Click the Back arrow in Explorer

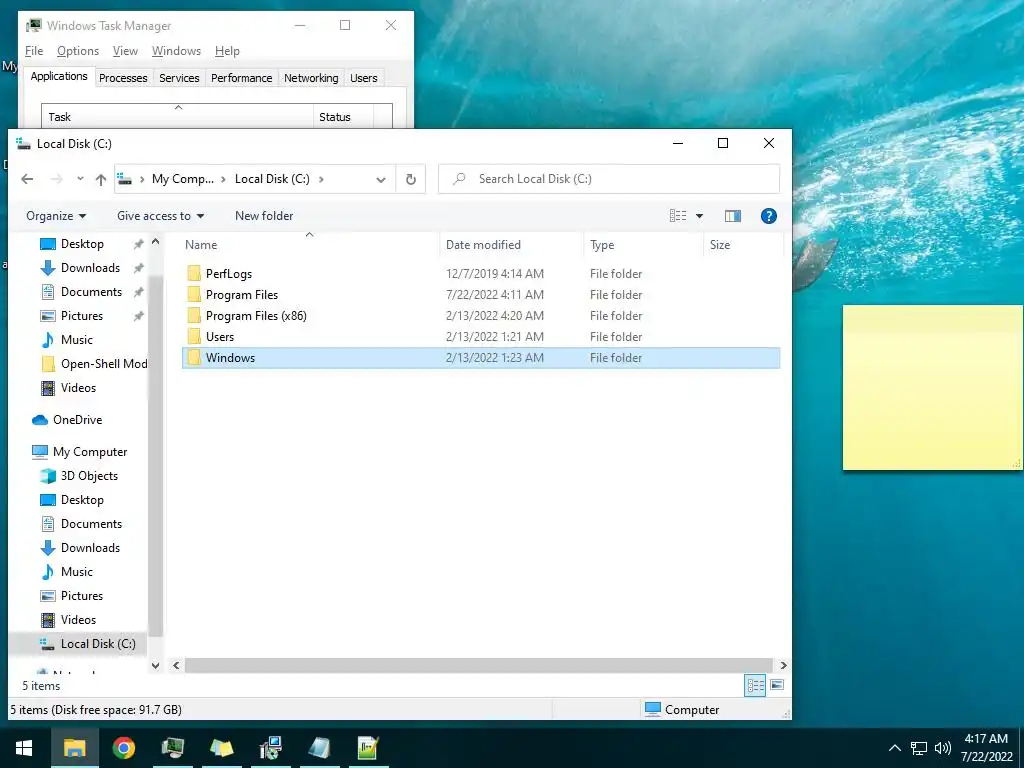click(27, 179)
